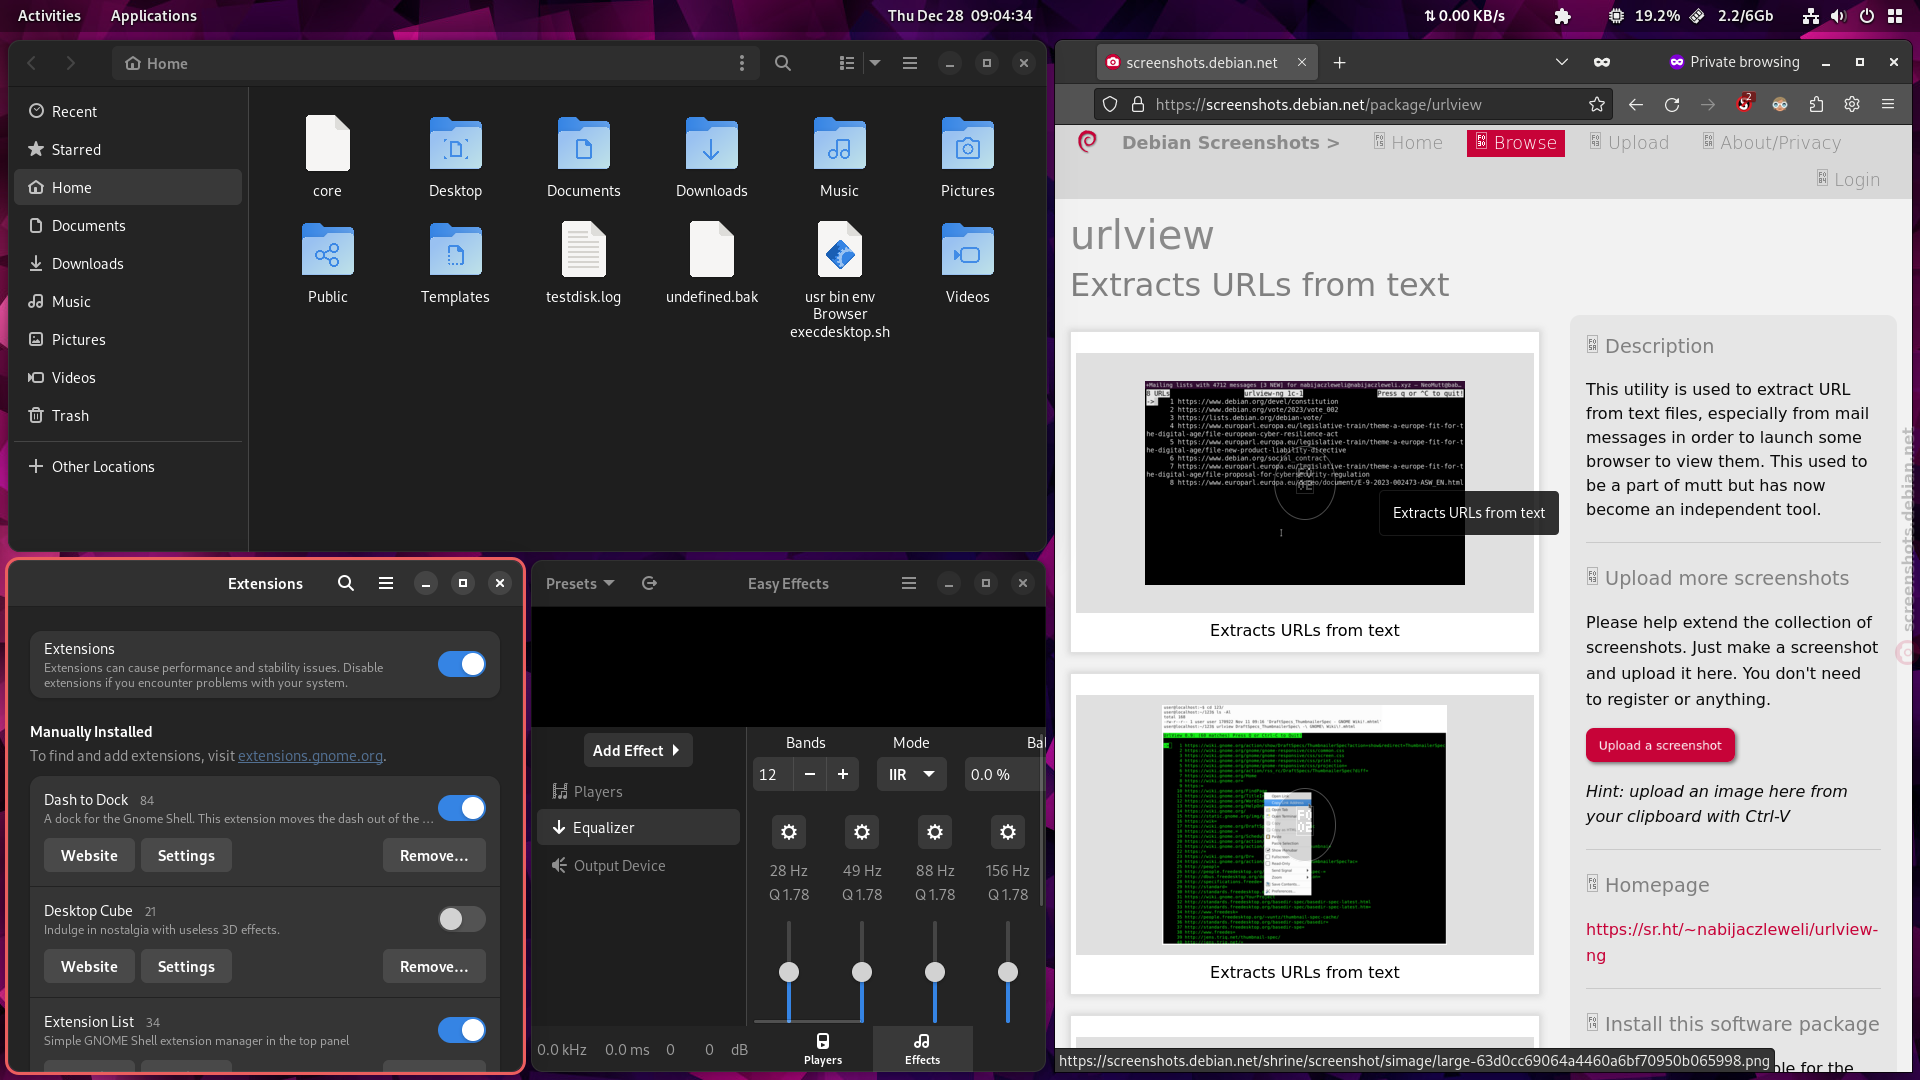This screenshot has height=1080, width=1920.
Task: Open the browser extensions puzzle icon
Action: (x=1816, y=104)
